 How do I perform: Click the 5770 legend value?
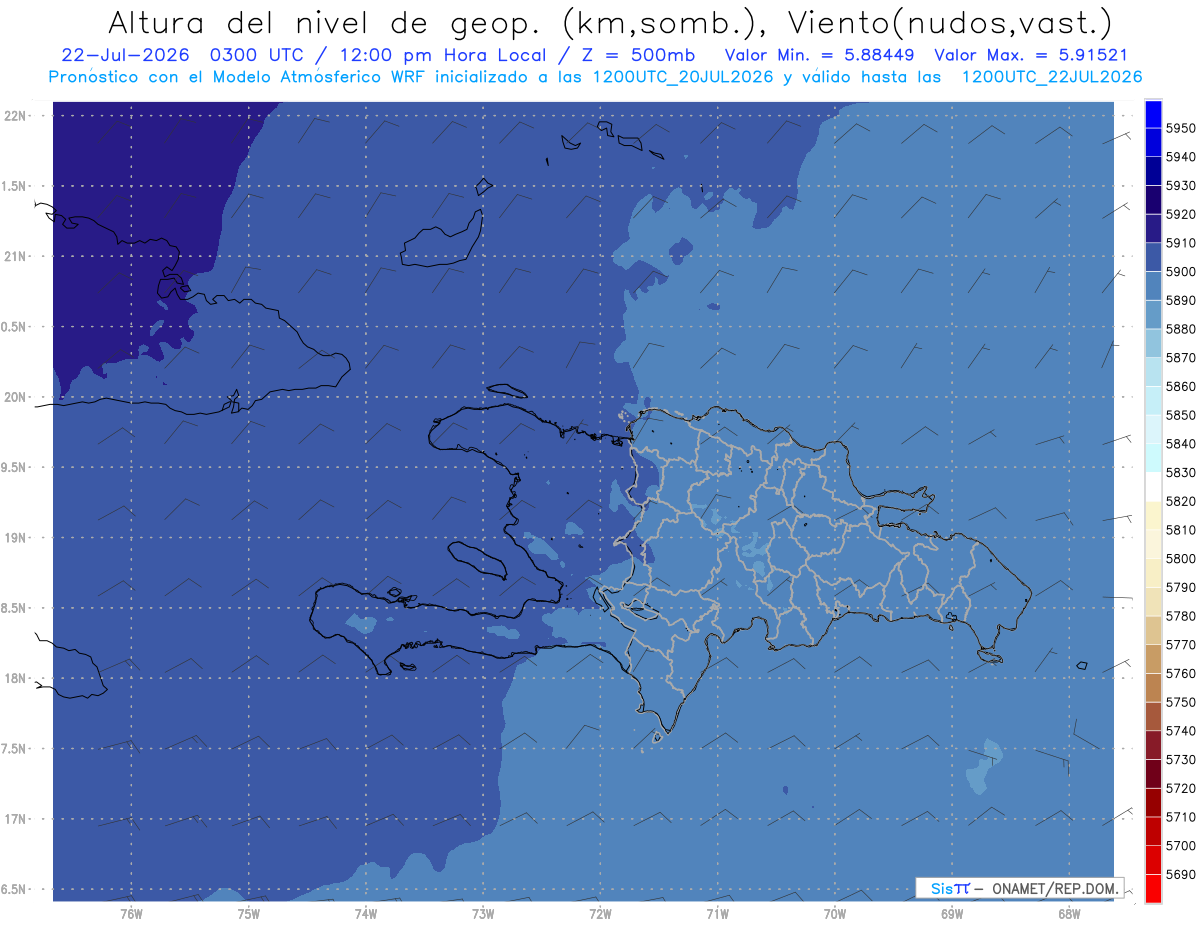tap(1181, 645)
